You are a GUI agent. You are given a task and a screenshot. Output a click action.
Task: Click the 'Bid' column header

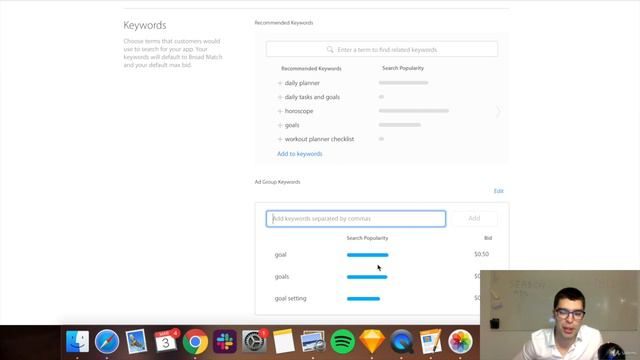(x=488, y=238)
